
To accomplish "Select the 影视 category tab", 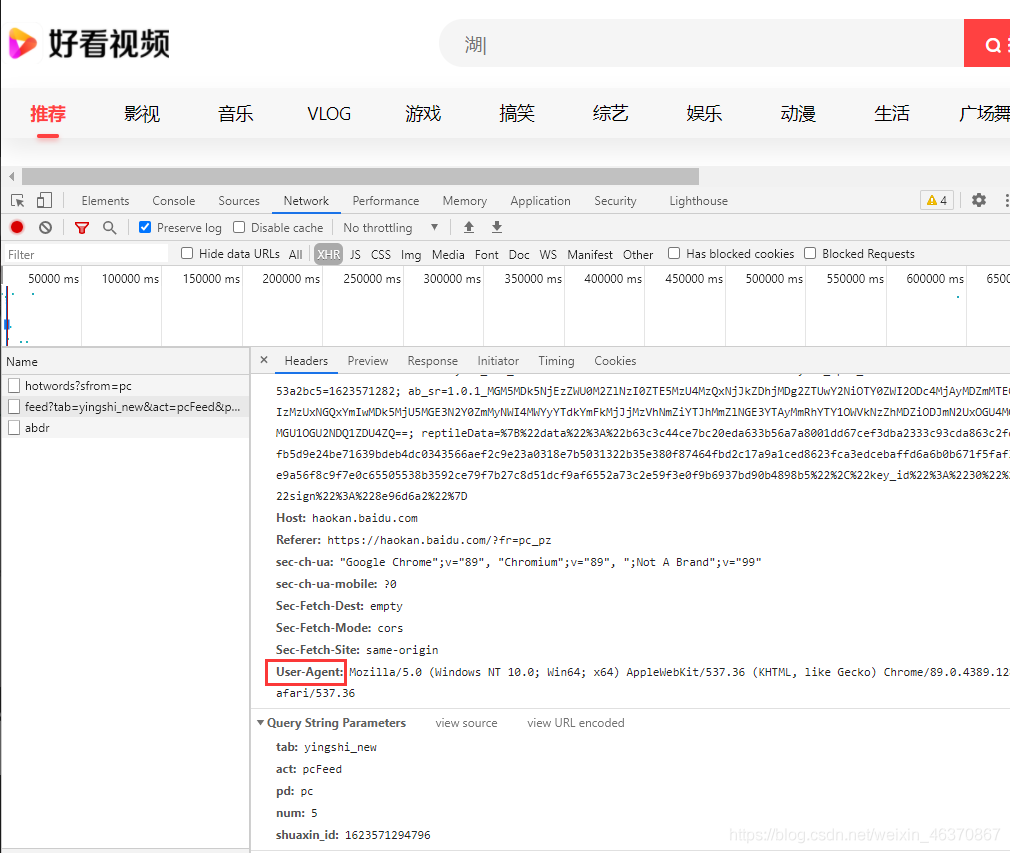I will (142, 113).
